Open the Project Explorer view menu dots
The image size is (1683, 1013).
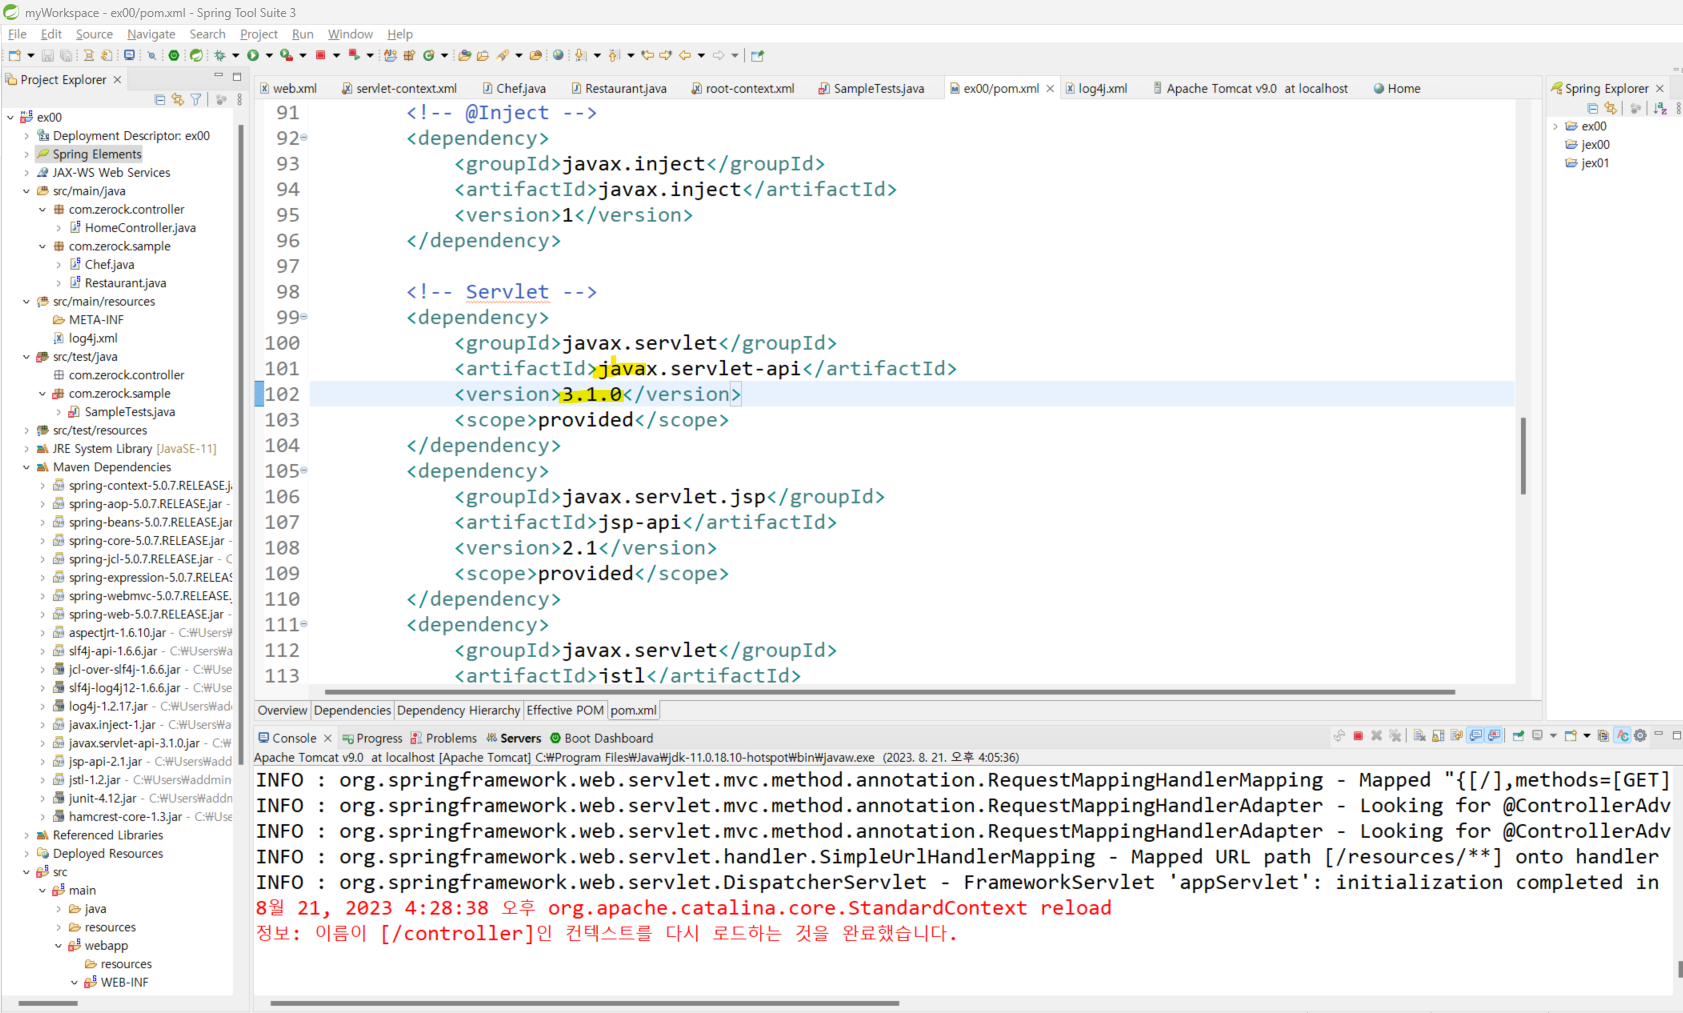tap(239, 99)
